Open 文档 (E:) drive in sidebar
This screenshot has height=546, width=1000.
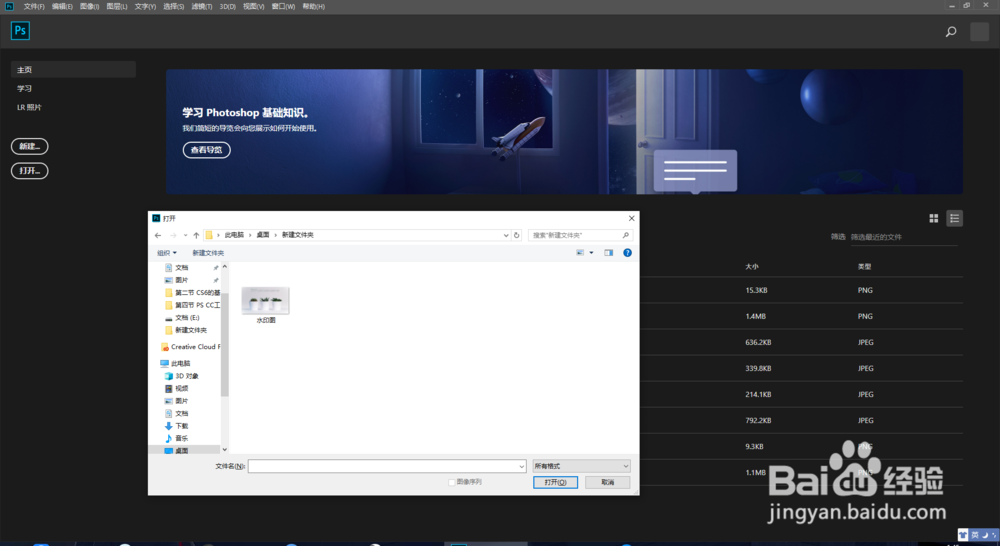182,318
